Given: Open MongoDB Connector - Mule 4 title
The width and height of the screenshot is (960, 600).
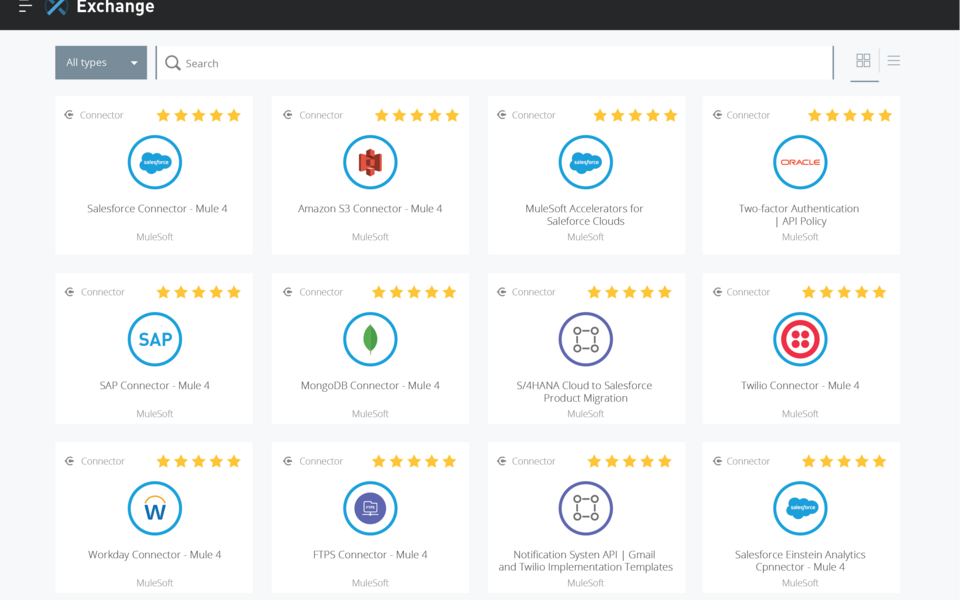Looking at the screenshot, I should 370,386.
